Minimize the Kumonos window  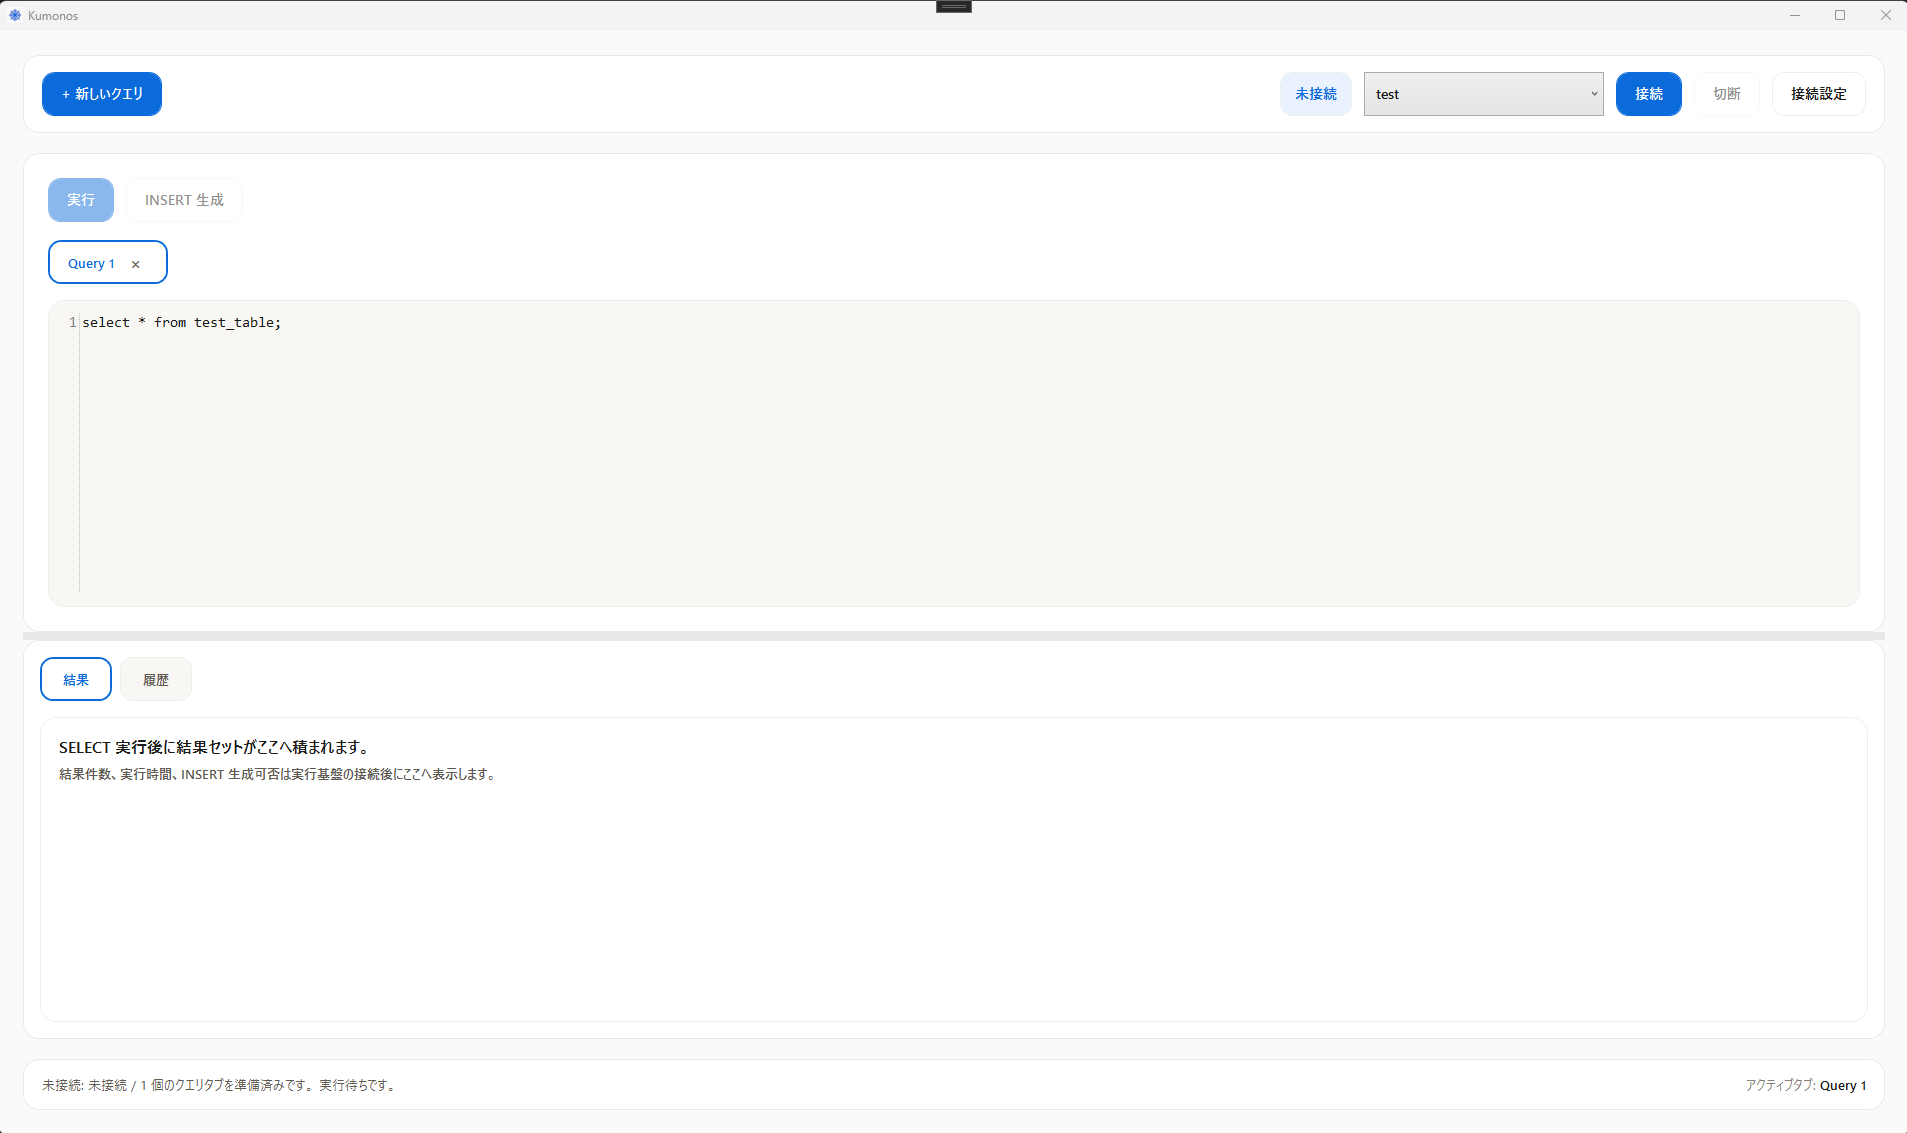(1795, 15)
